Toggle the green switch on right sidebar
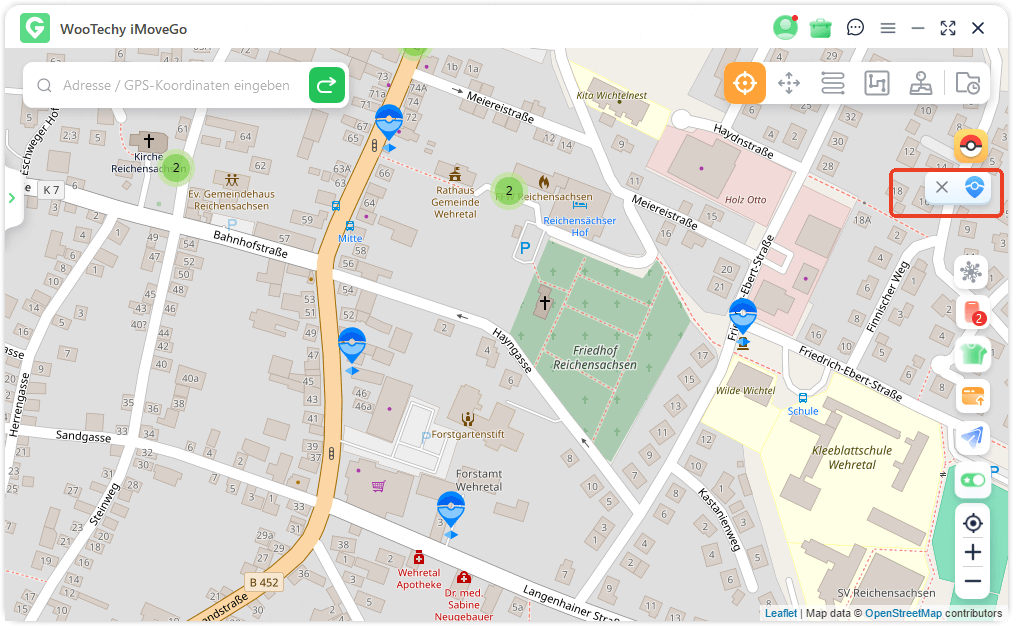Viewport: 1013px width, 626px height. click(971, 480)
